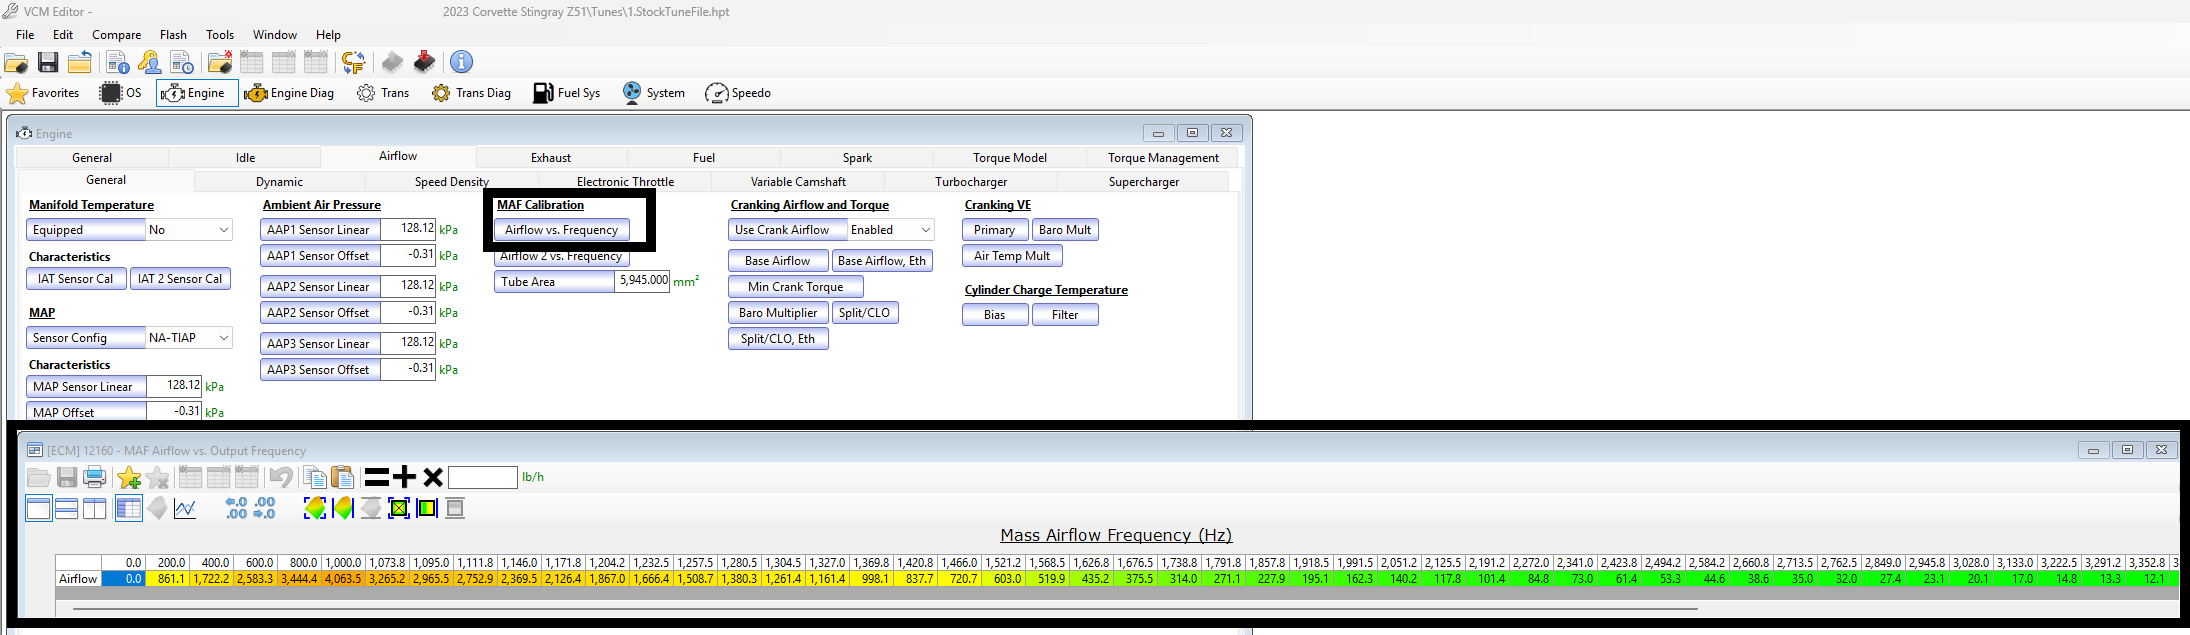Image resolution: width=2190 pixels, height=635 pixels.
Task: Add MAF table to favorites star icon
Action: [129, 477]
